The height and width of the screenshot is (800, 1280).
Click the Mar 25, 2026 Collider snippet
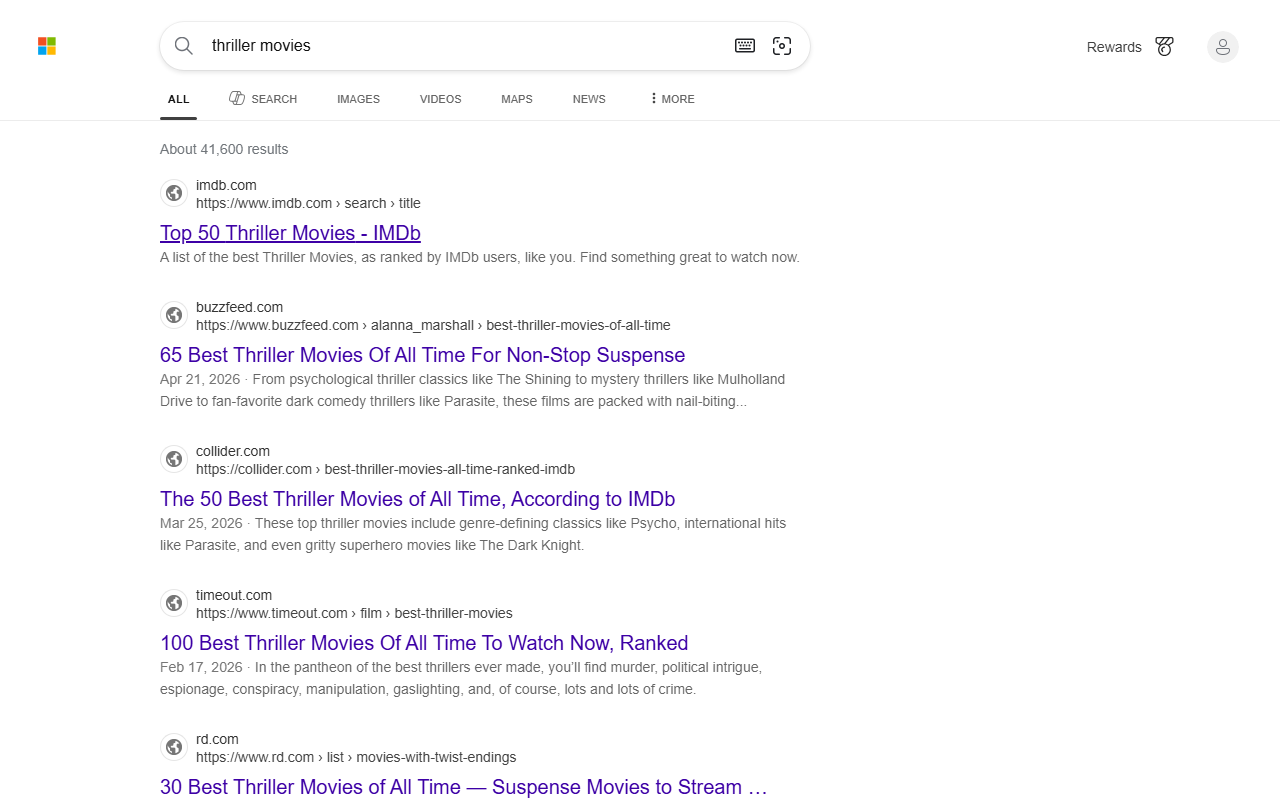pyautogui.click(x=473, y=534)
